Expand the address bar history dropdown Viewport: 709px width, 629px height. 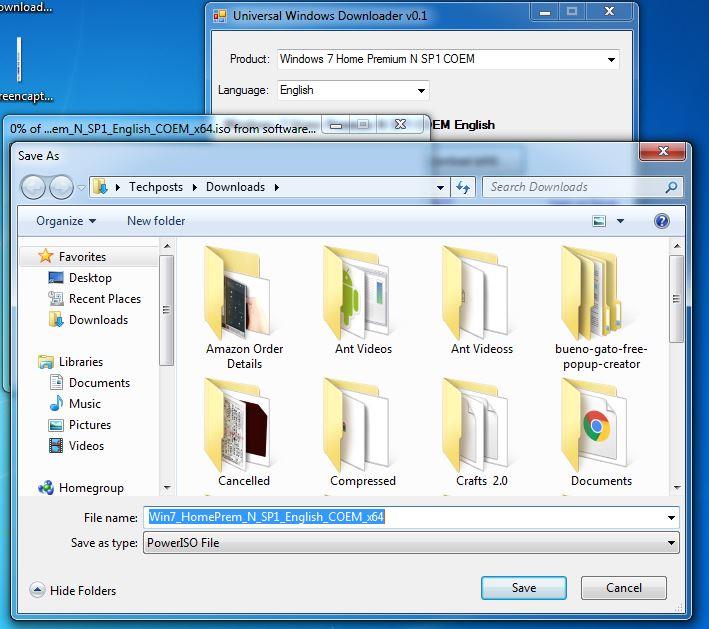pyautogui.click(x=440, y=187)
